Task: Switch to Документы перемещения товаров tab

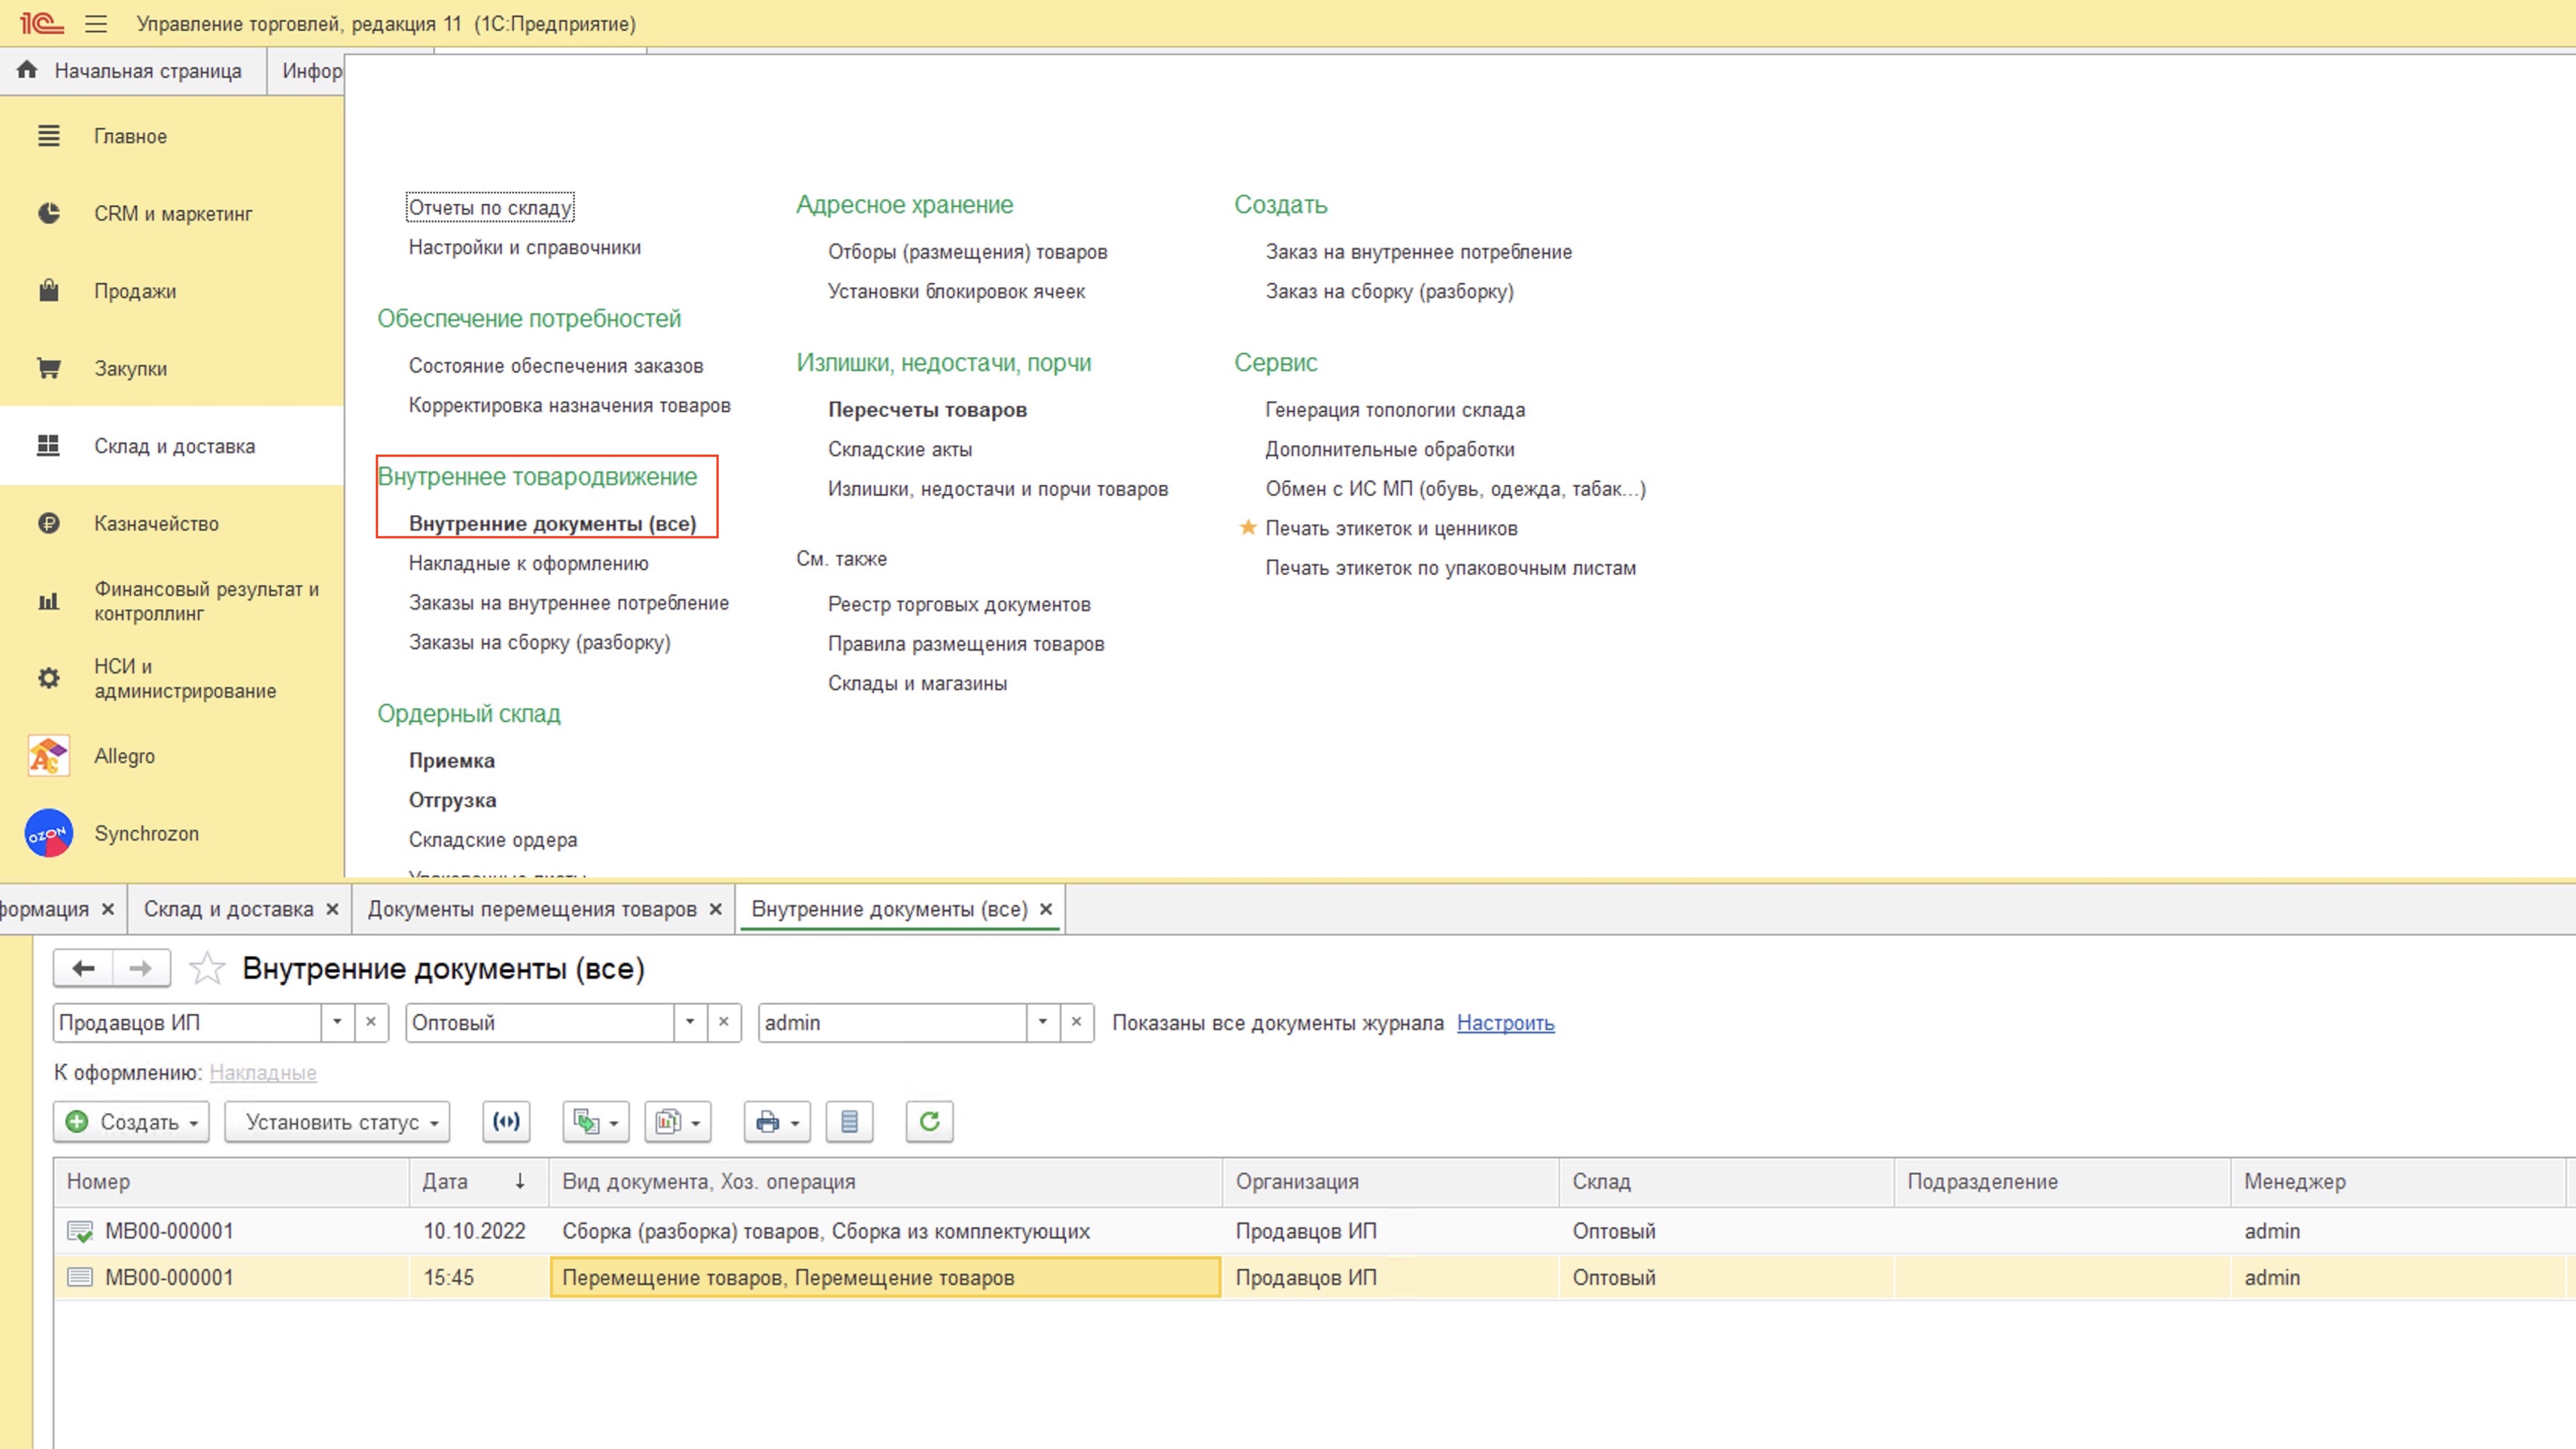Action: (532, 909)
